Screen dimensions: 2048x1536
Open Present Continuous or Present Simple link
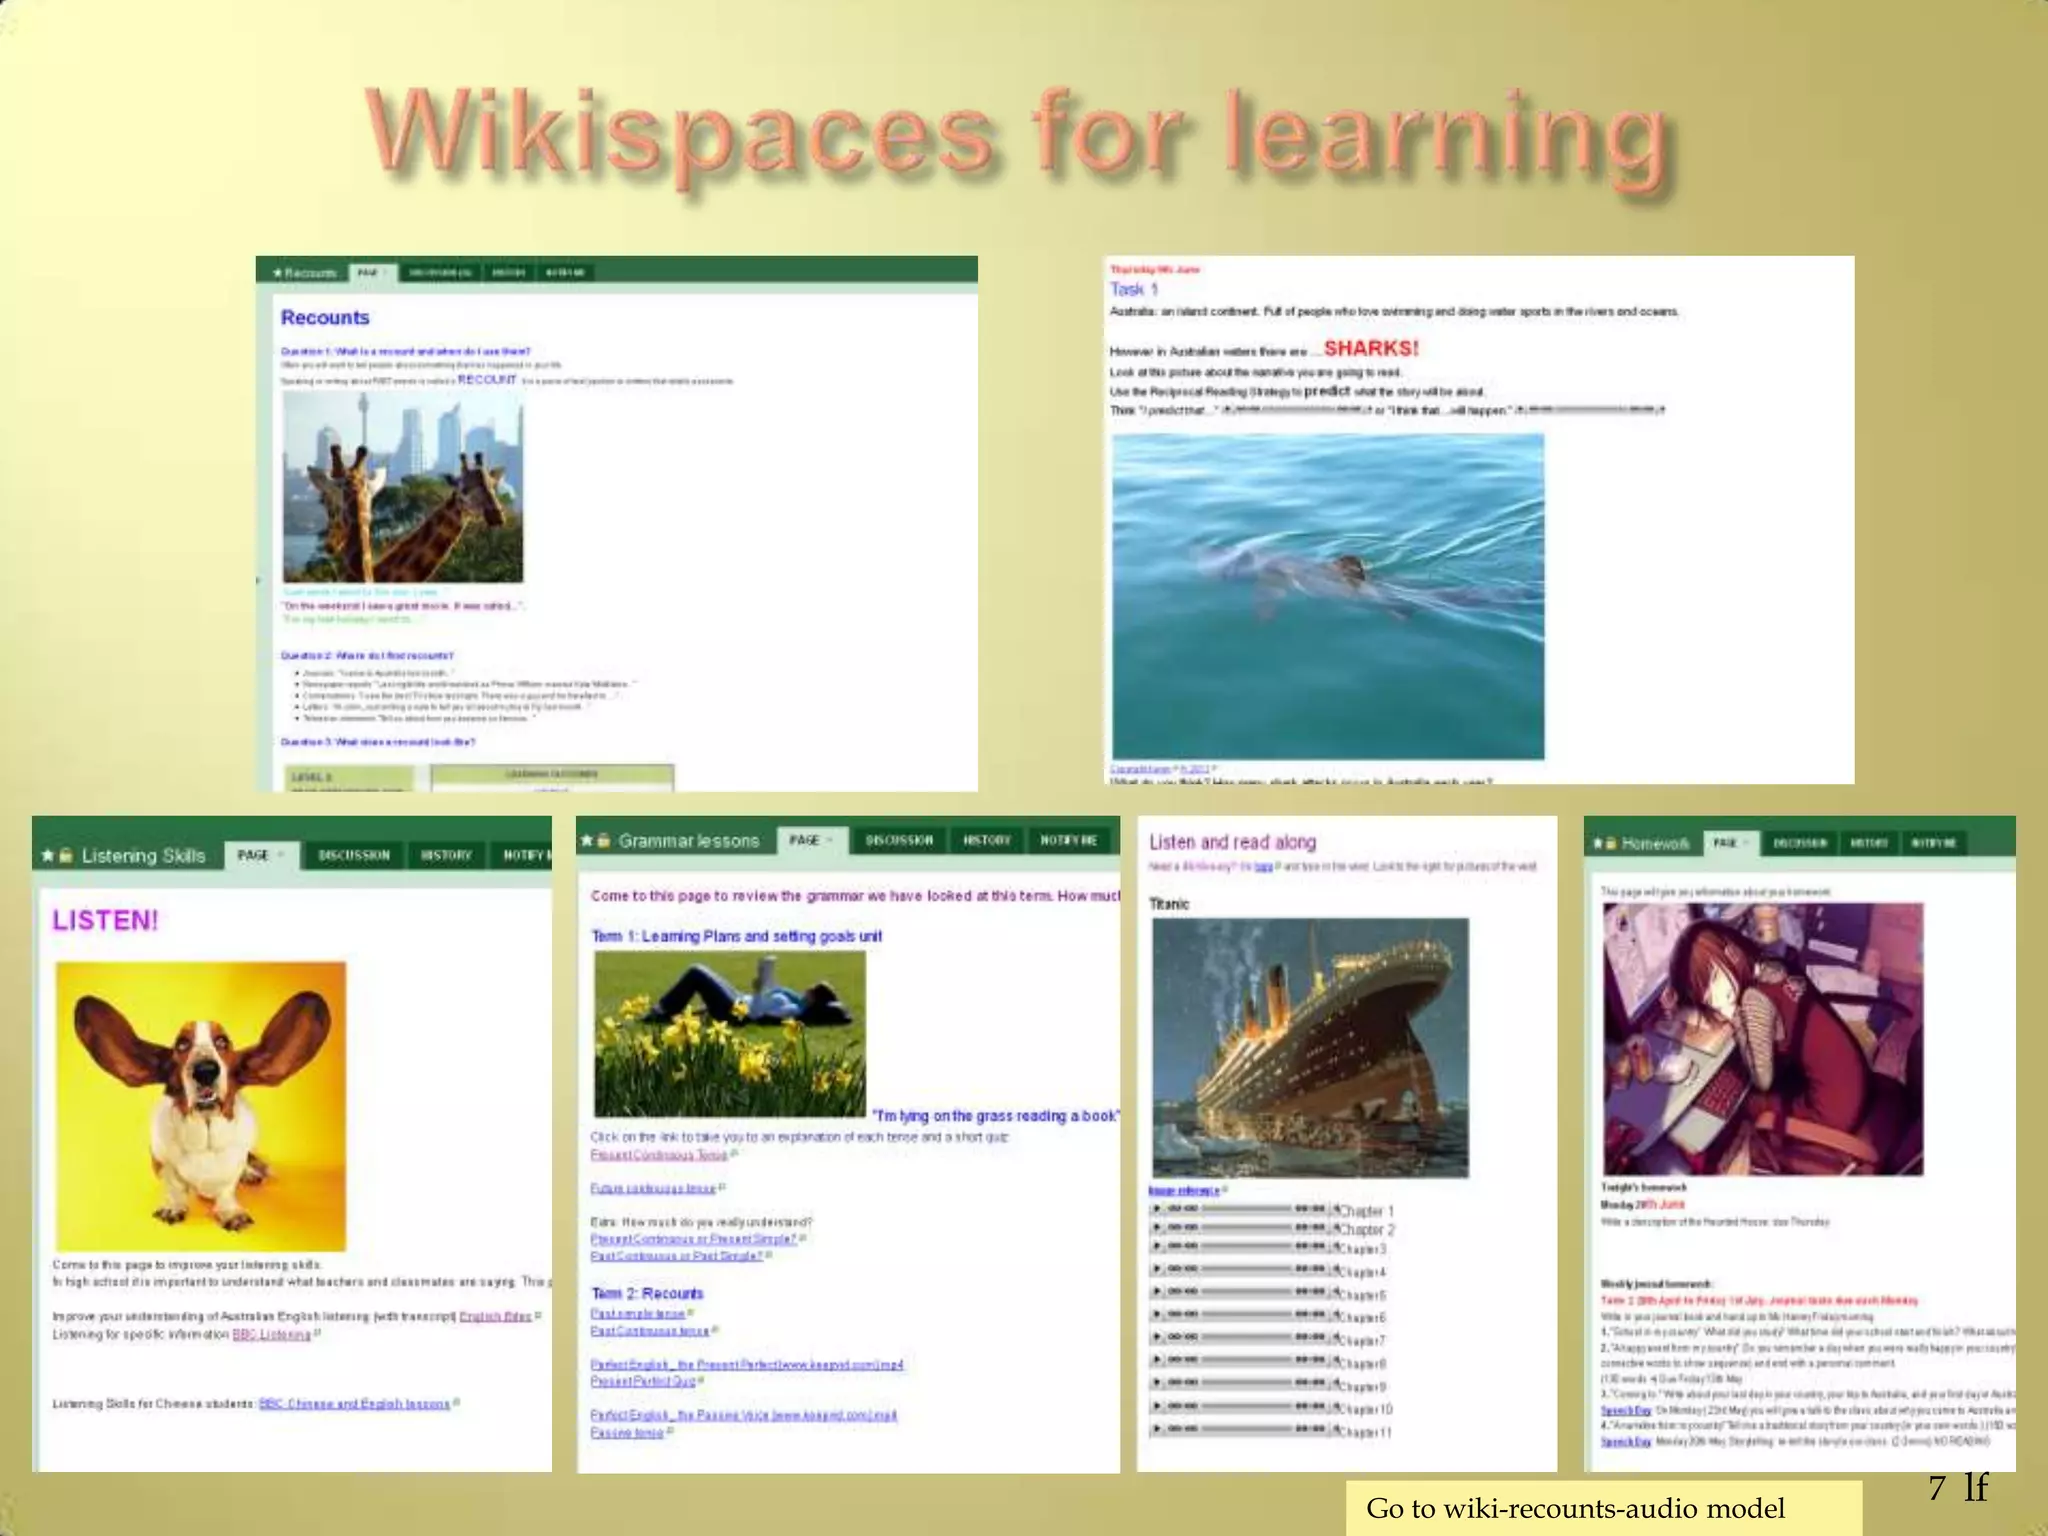pyautogui.click(x=693, y=1239)
